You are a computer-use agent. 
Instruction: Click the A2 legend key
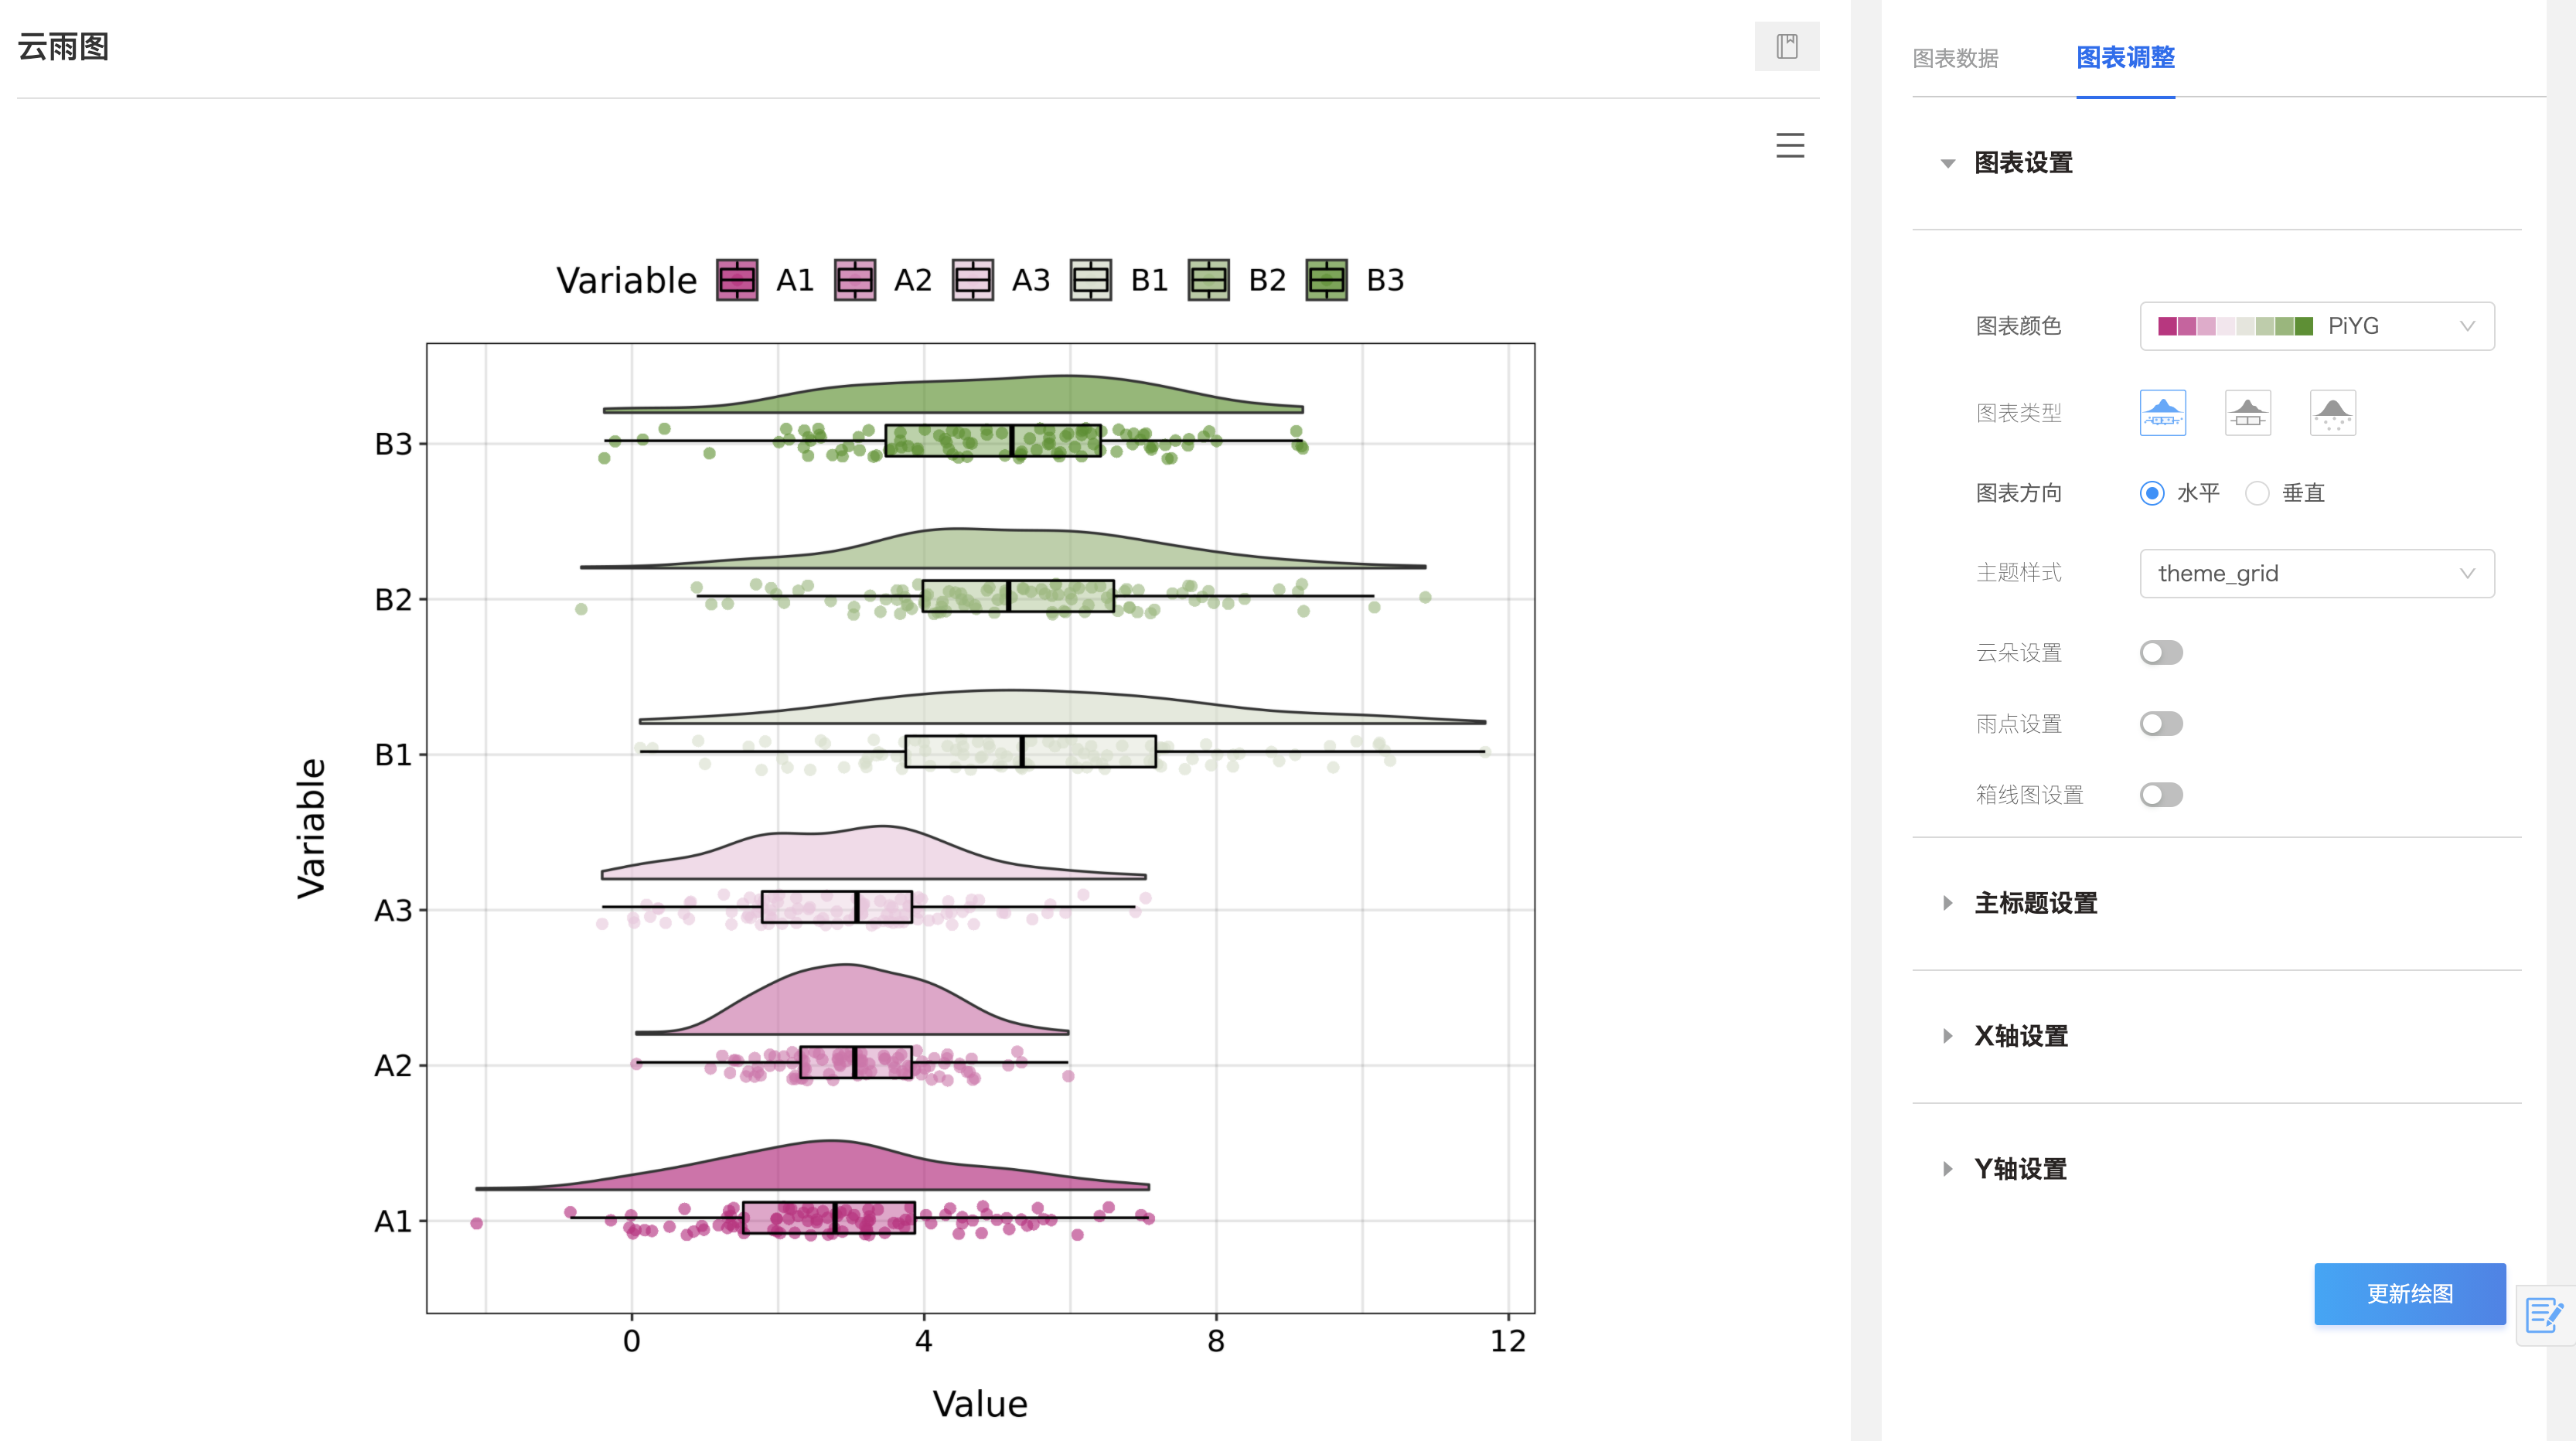click(x=855, y=280)
